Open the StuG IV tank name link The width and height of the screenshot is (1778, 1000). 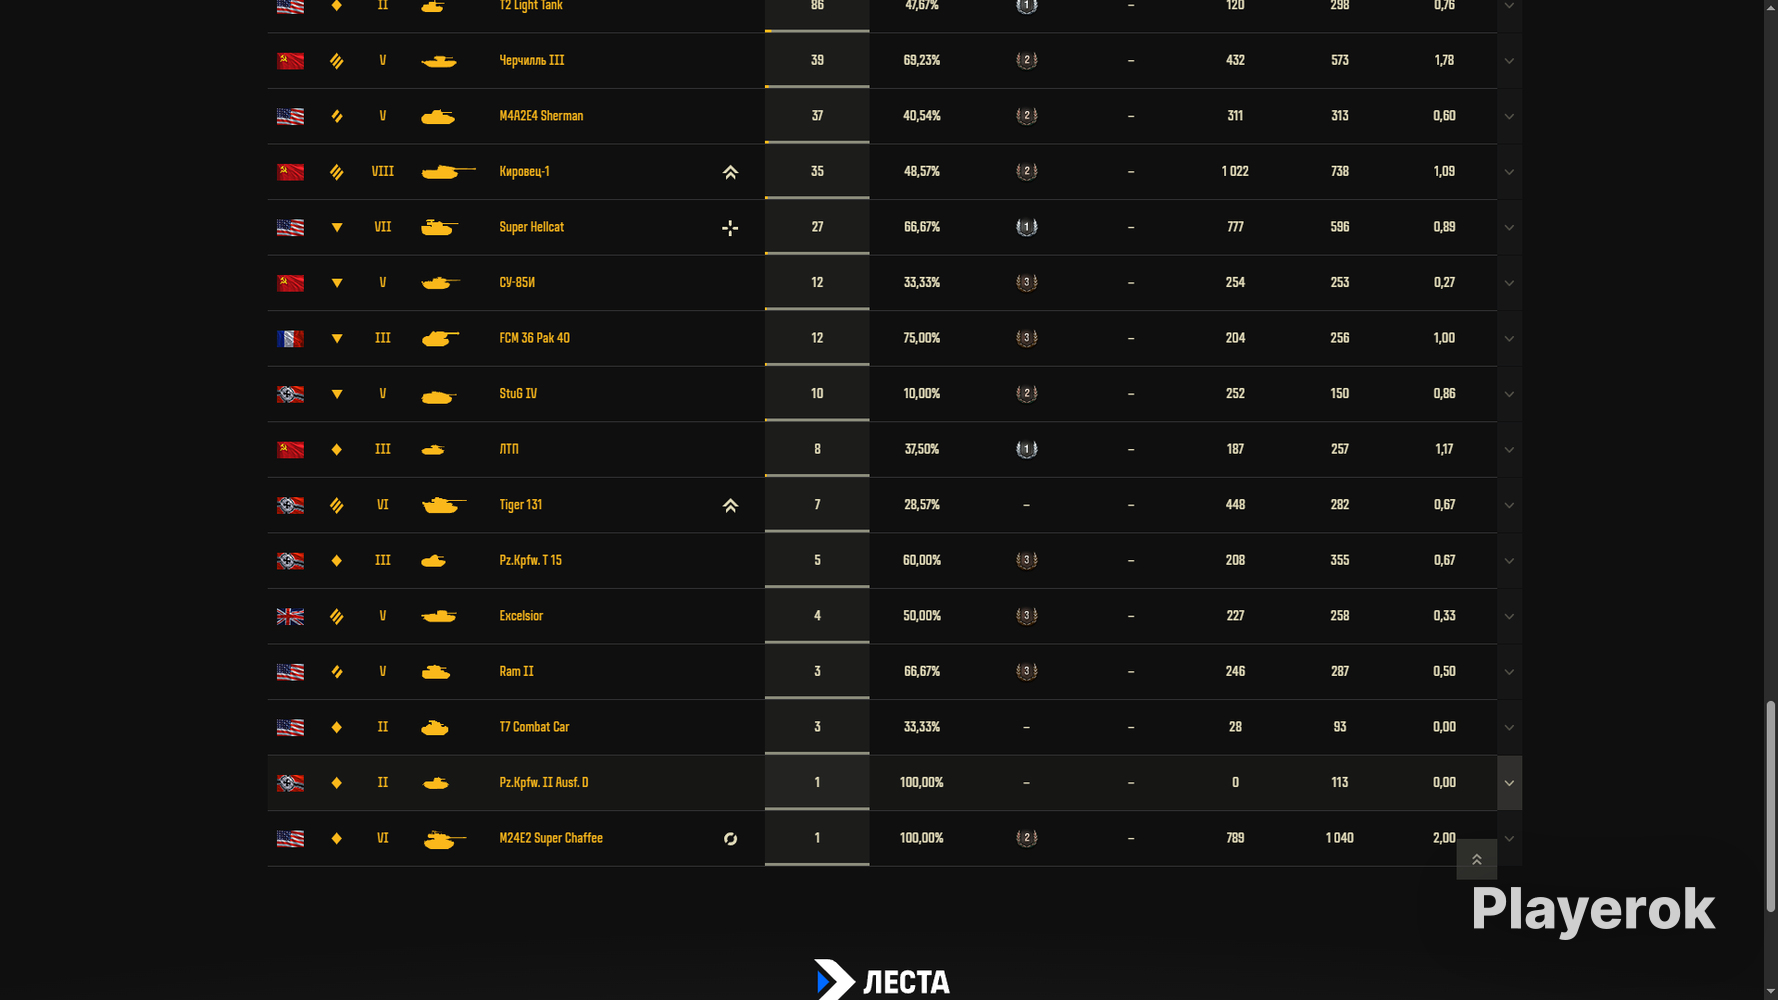(x=518, y=393)
